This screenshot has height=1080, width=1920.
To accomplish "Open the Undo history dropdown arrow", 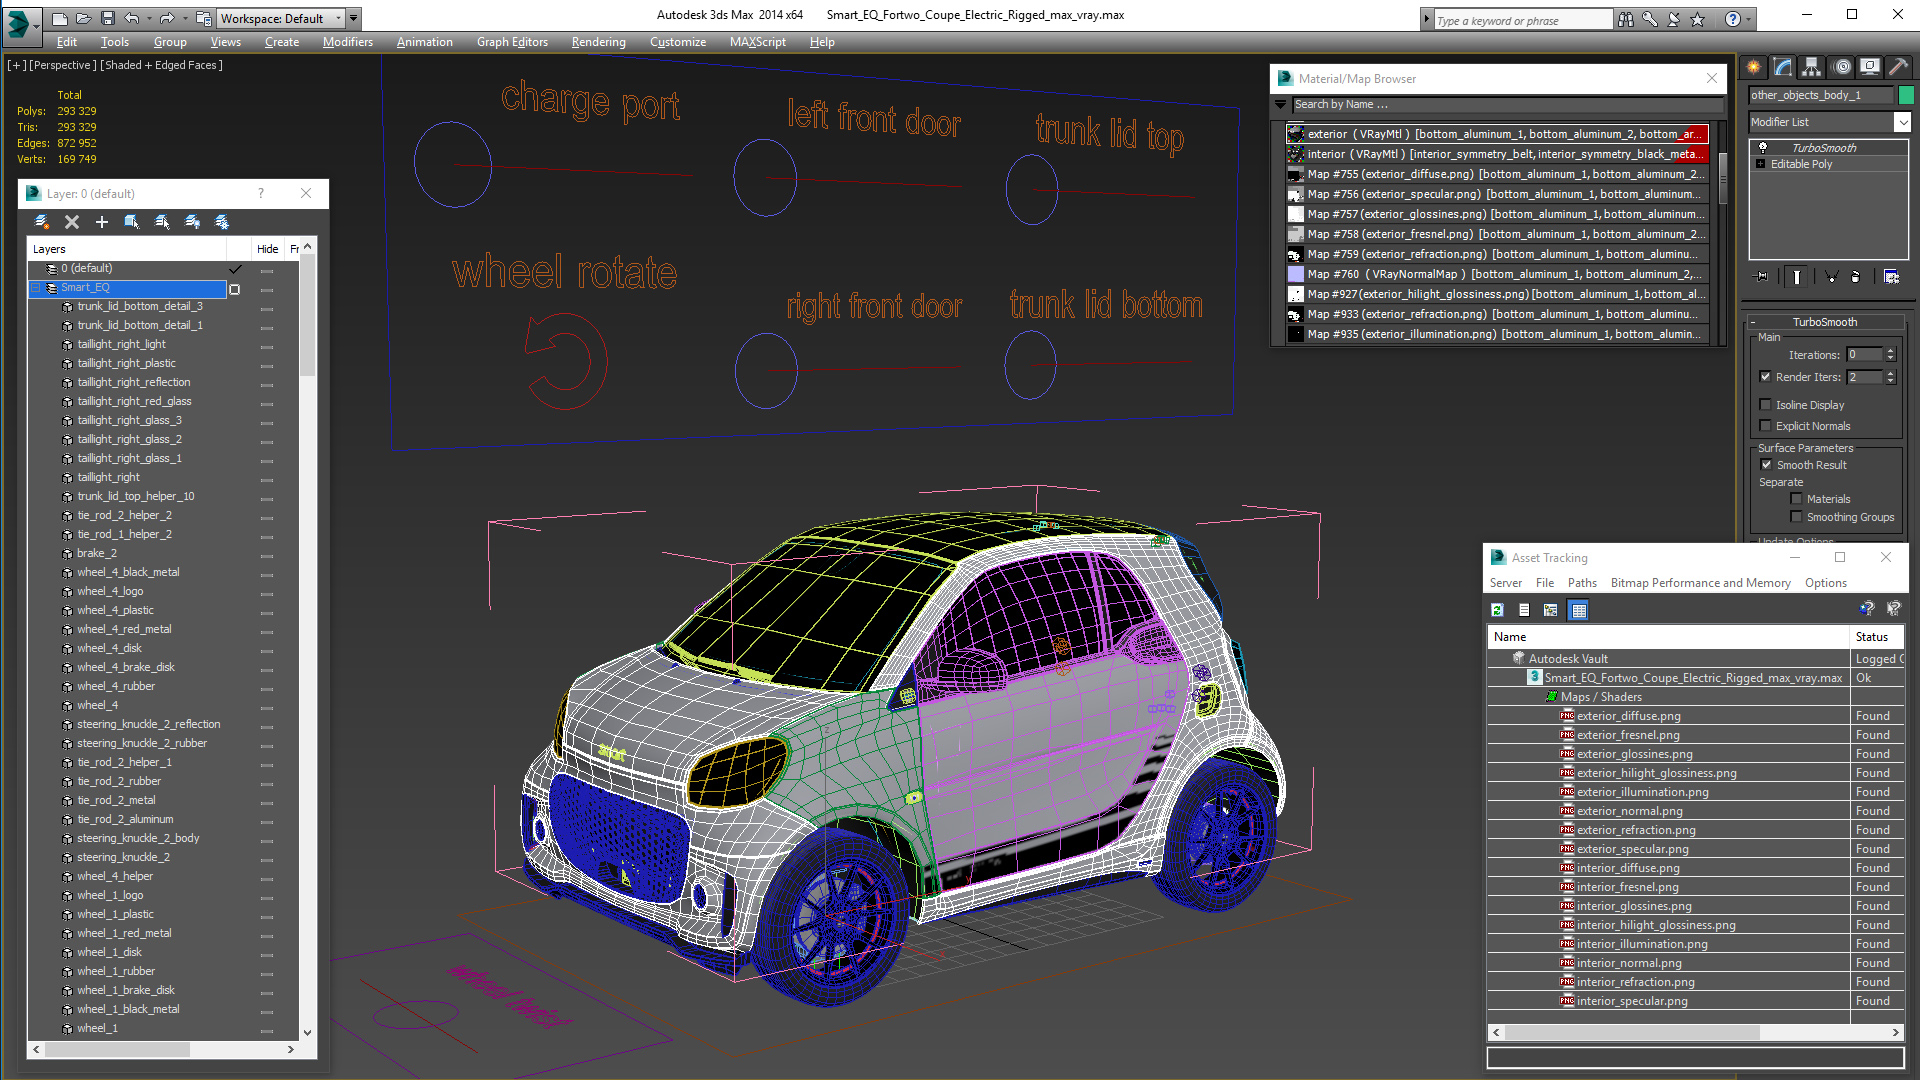I will pos(149,18).
